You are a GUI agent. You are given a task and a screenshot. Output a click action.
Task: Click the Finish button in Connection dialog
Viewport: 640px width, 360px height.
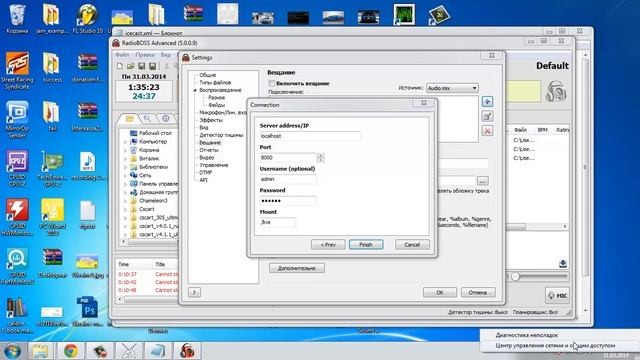coord(366,244)
